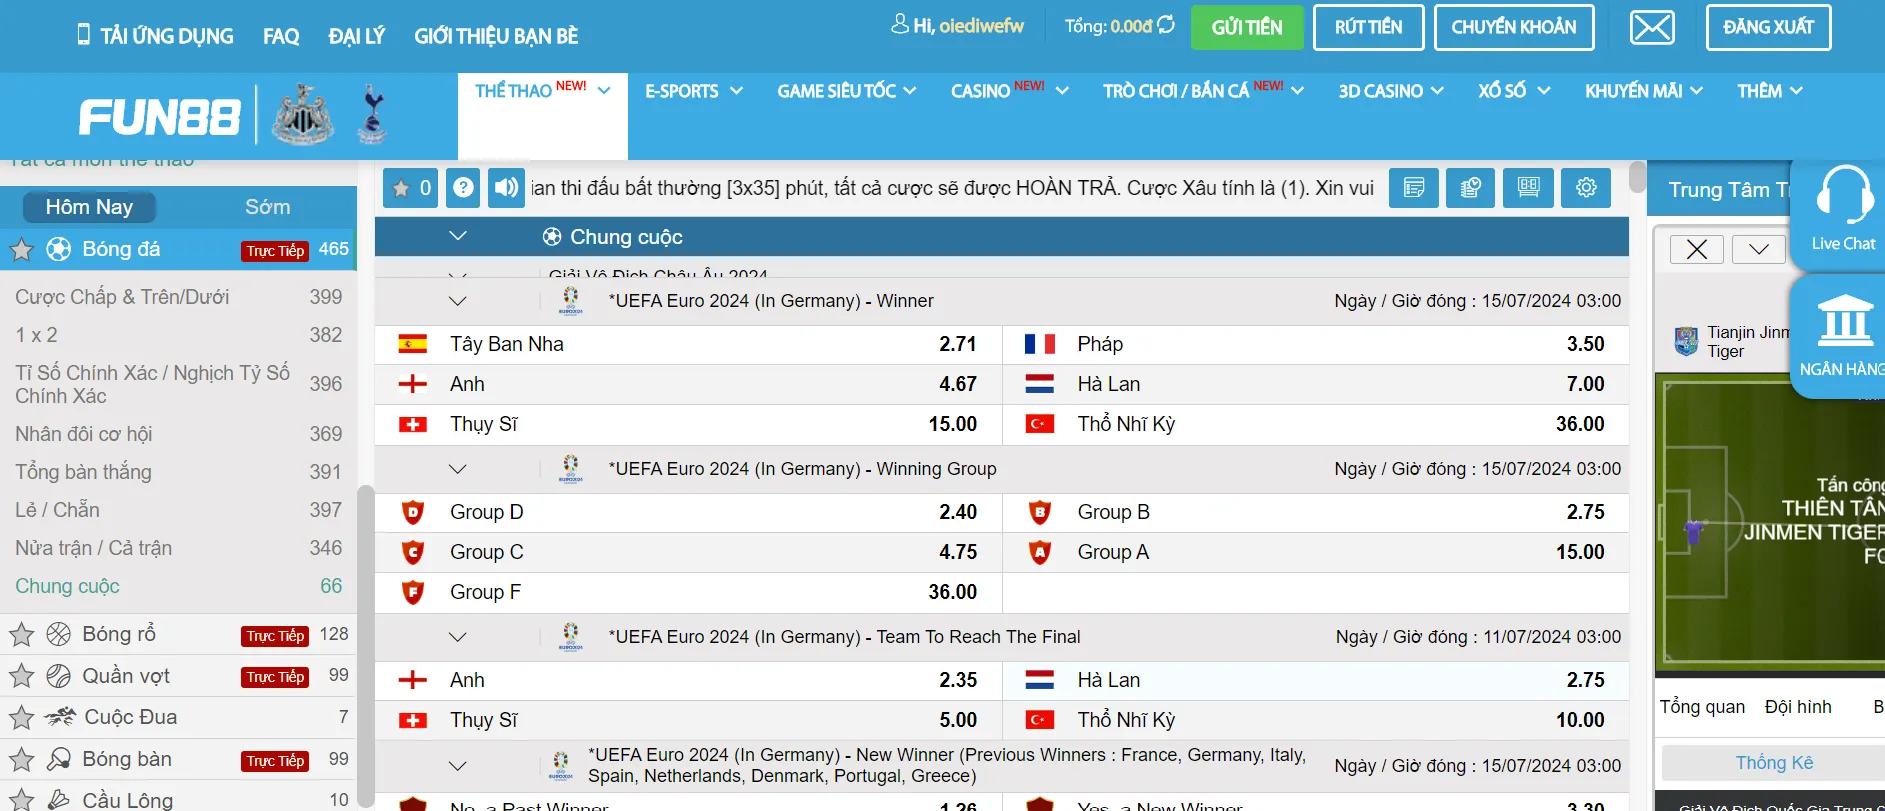
Task: Favorite Quần vợt with its star
Action: click(x=22, y=676)
